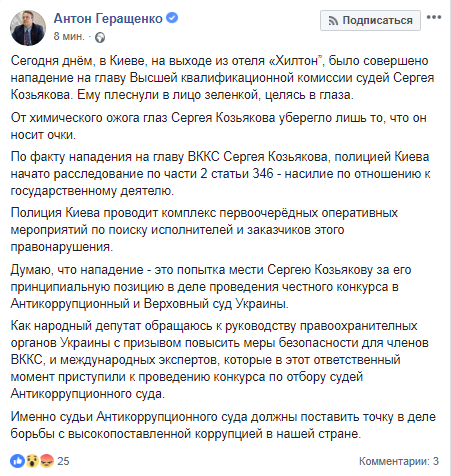Open the list of 25 reactions

tap(63, 461)
